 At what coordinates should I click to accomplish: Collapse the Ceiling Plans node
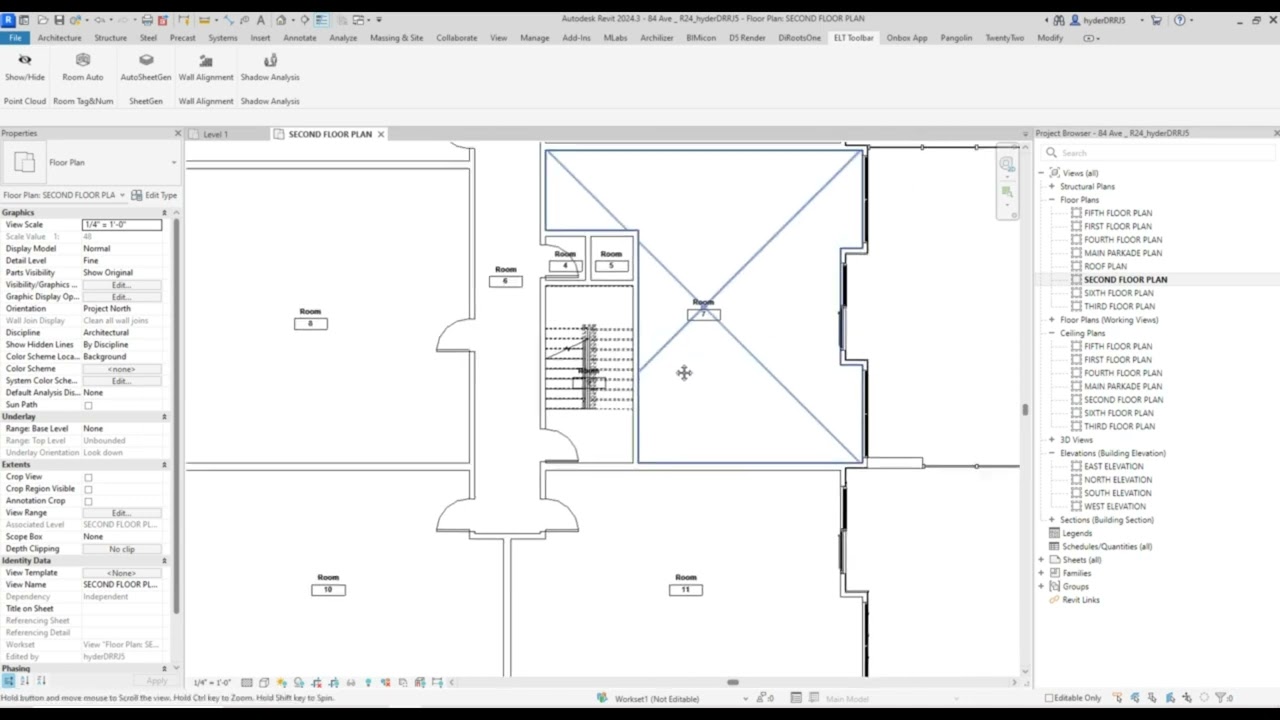coord(1052,333)
